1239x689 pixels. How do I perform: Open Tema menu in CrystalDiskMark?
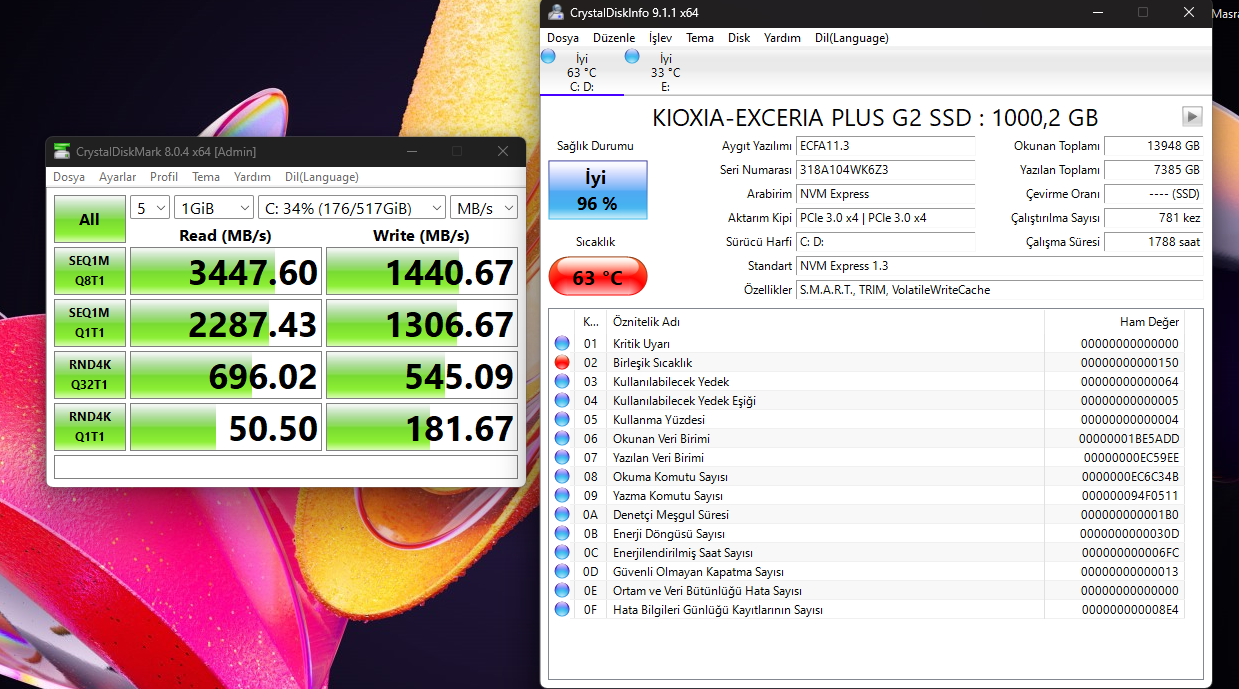(x=206, y=177)
